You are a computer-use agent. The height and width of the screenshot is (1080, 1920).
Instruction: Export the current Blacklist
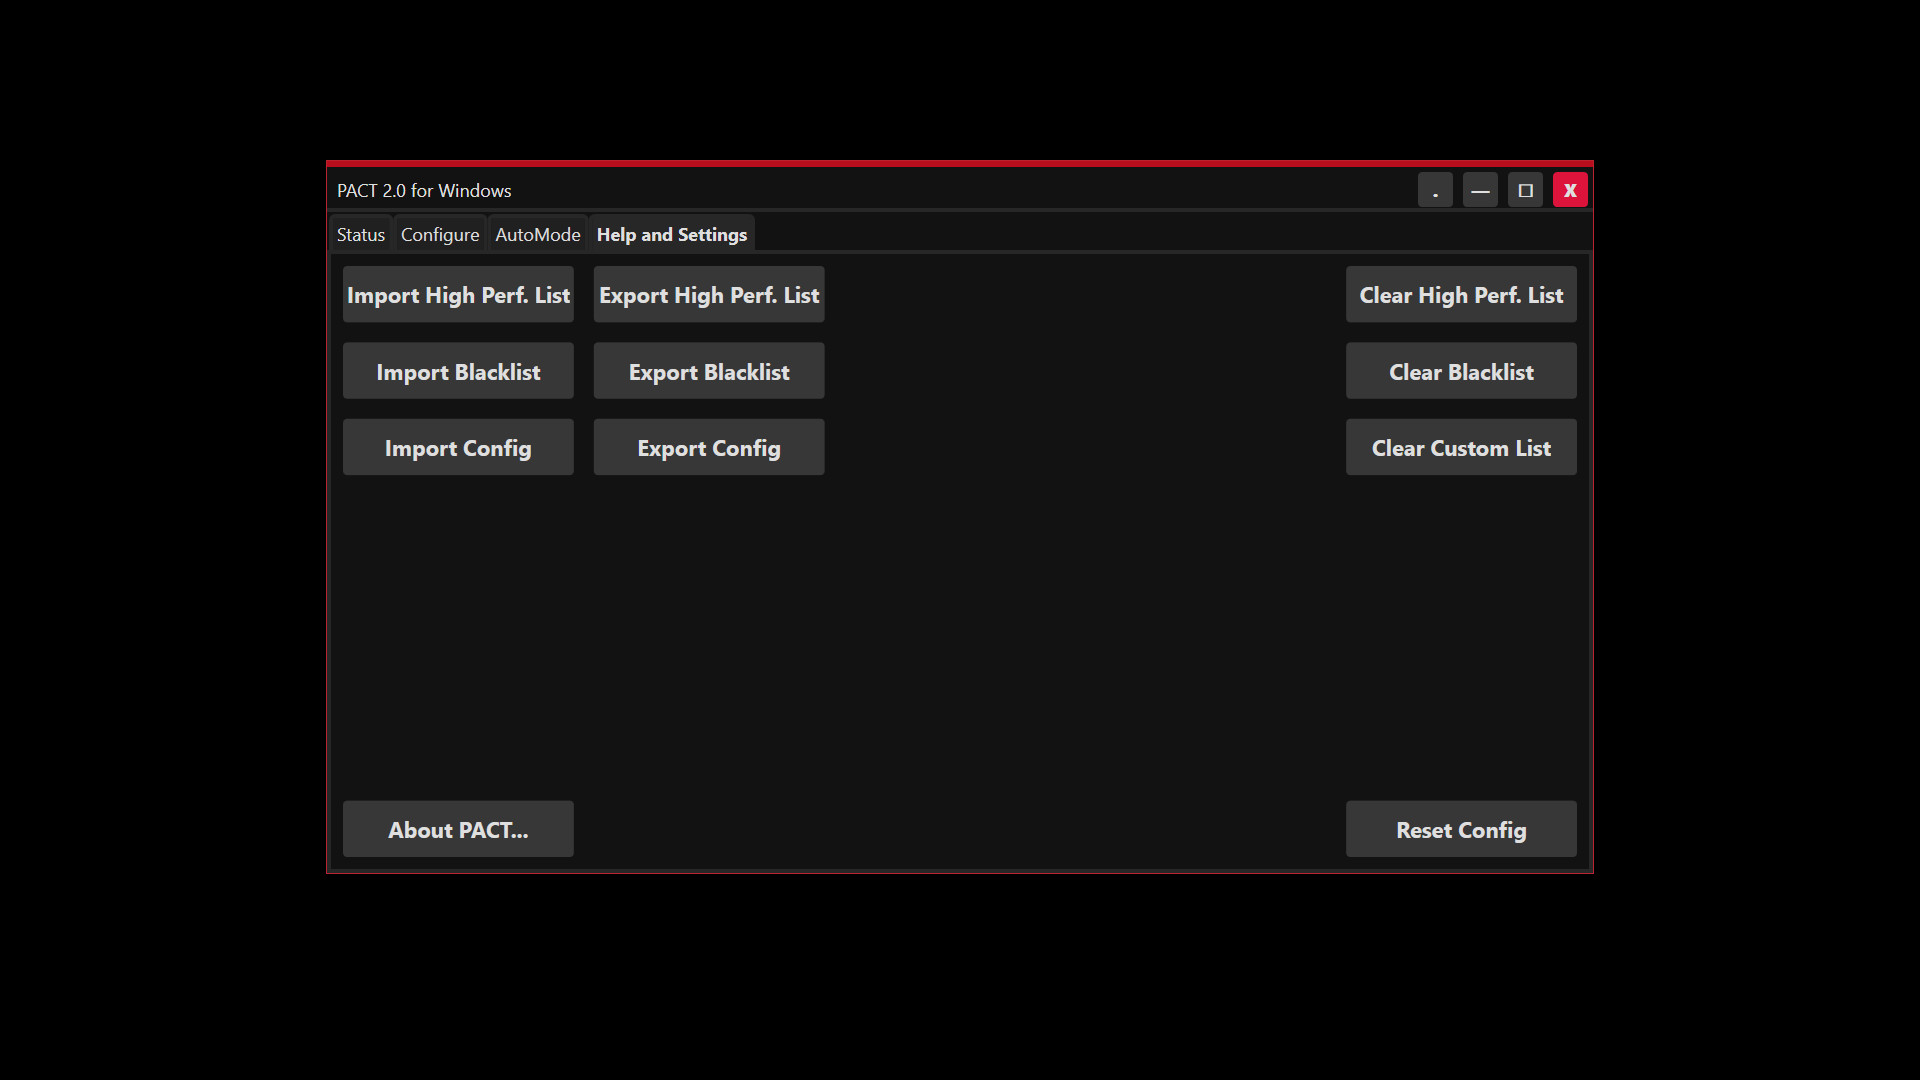pos(708,370)
